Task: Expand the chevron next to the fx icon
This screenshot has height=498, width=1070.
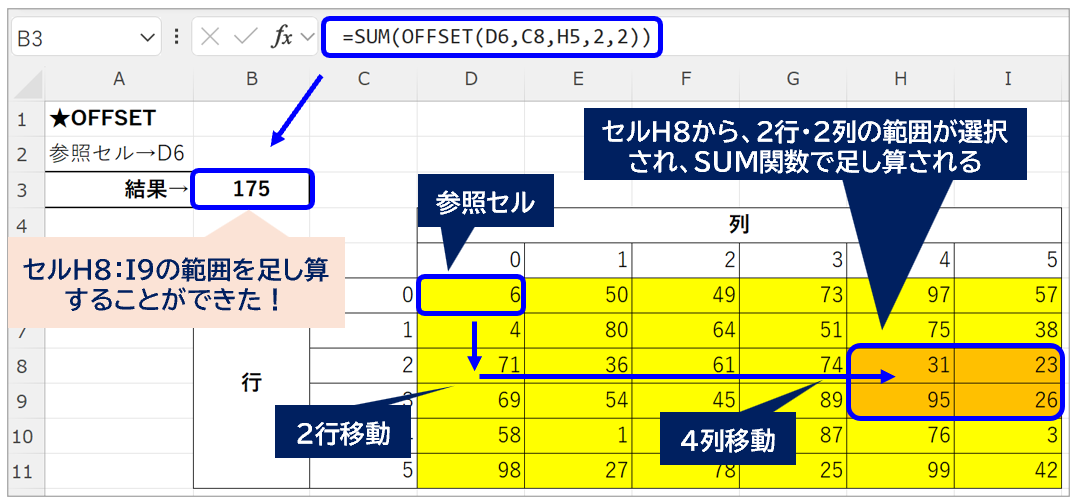Action: [x=306, y=38]
